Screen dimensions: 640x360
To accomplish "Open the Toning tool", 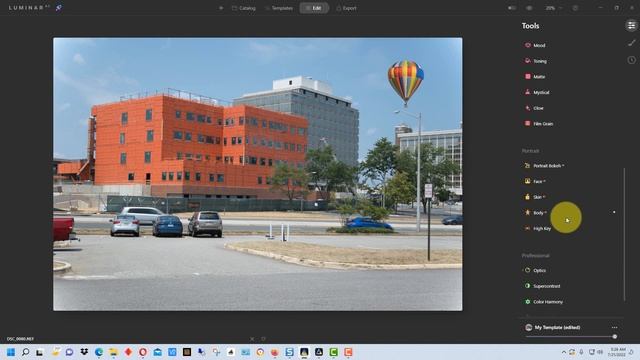I will tap(535, 61).
